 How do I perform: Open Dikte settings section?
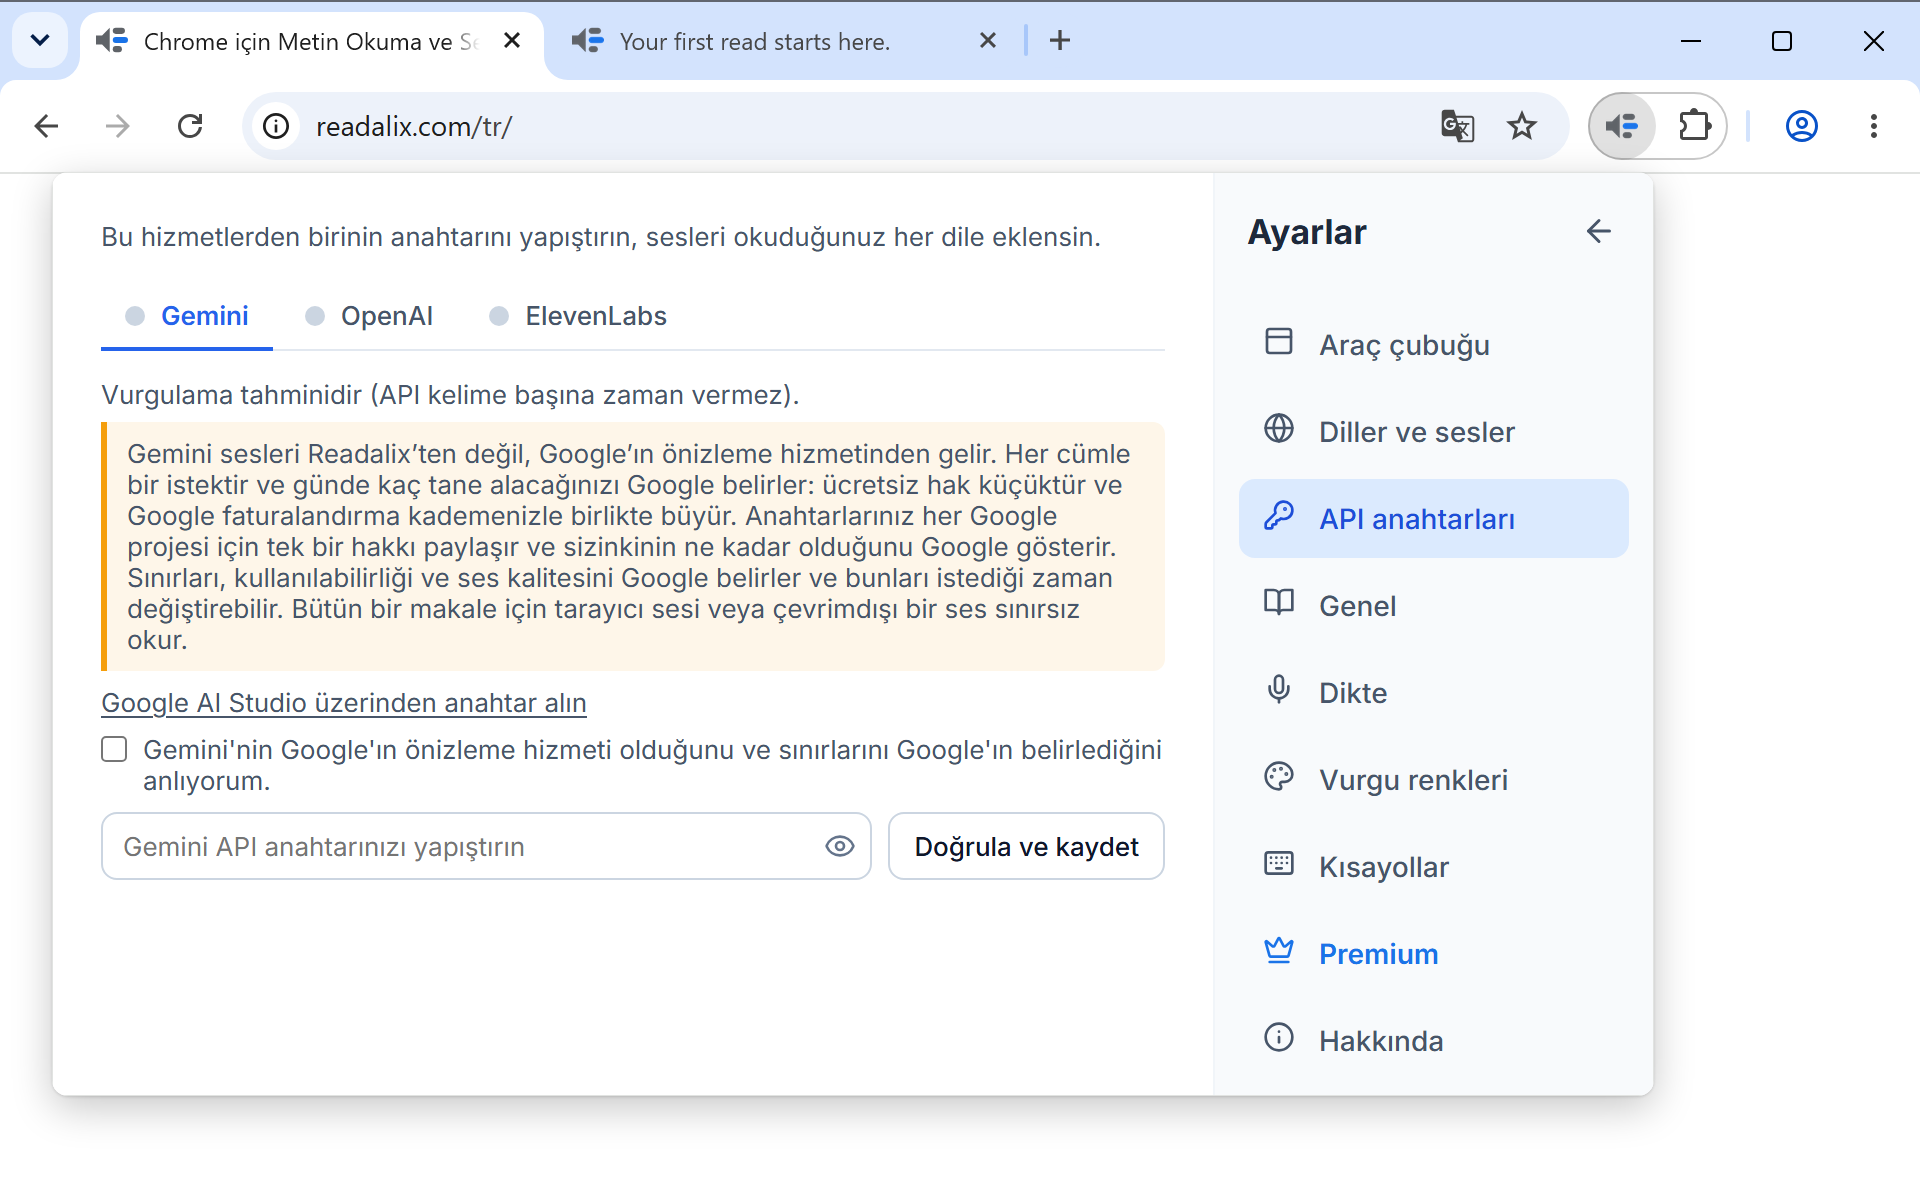(x=1433, y=693)
